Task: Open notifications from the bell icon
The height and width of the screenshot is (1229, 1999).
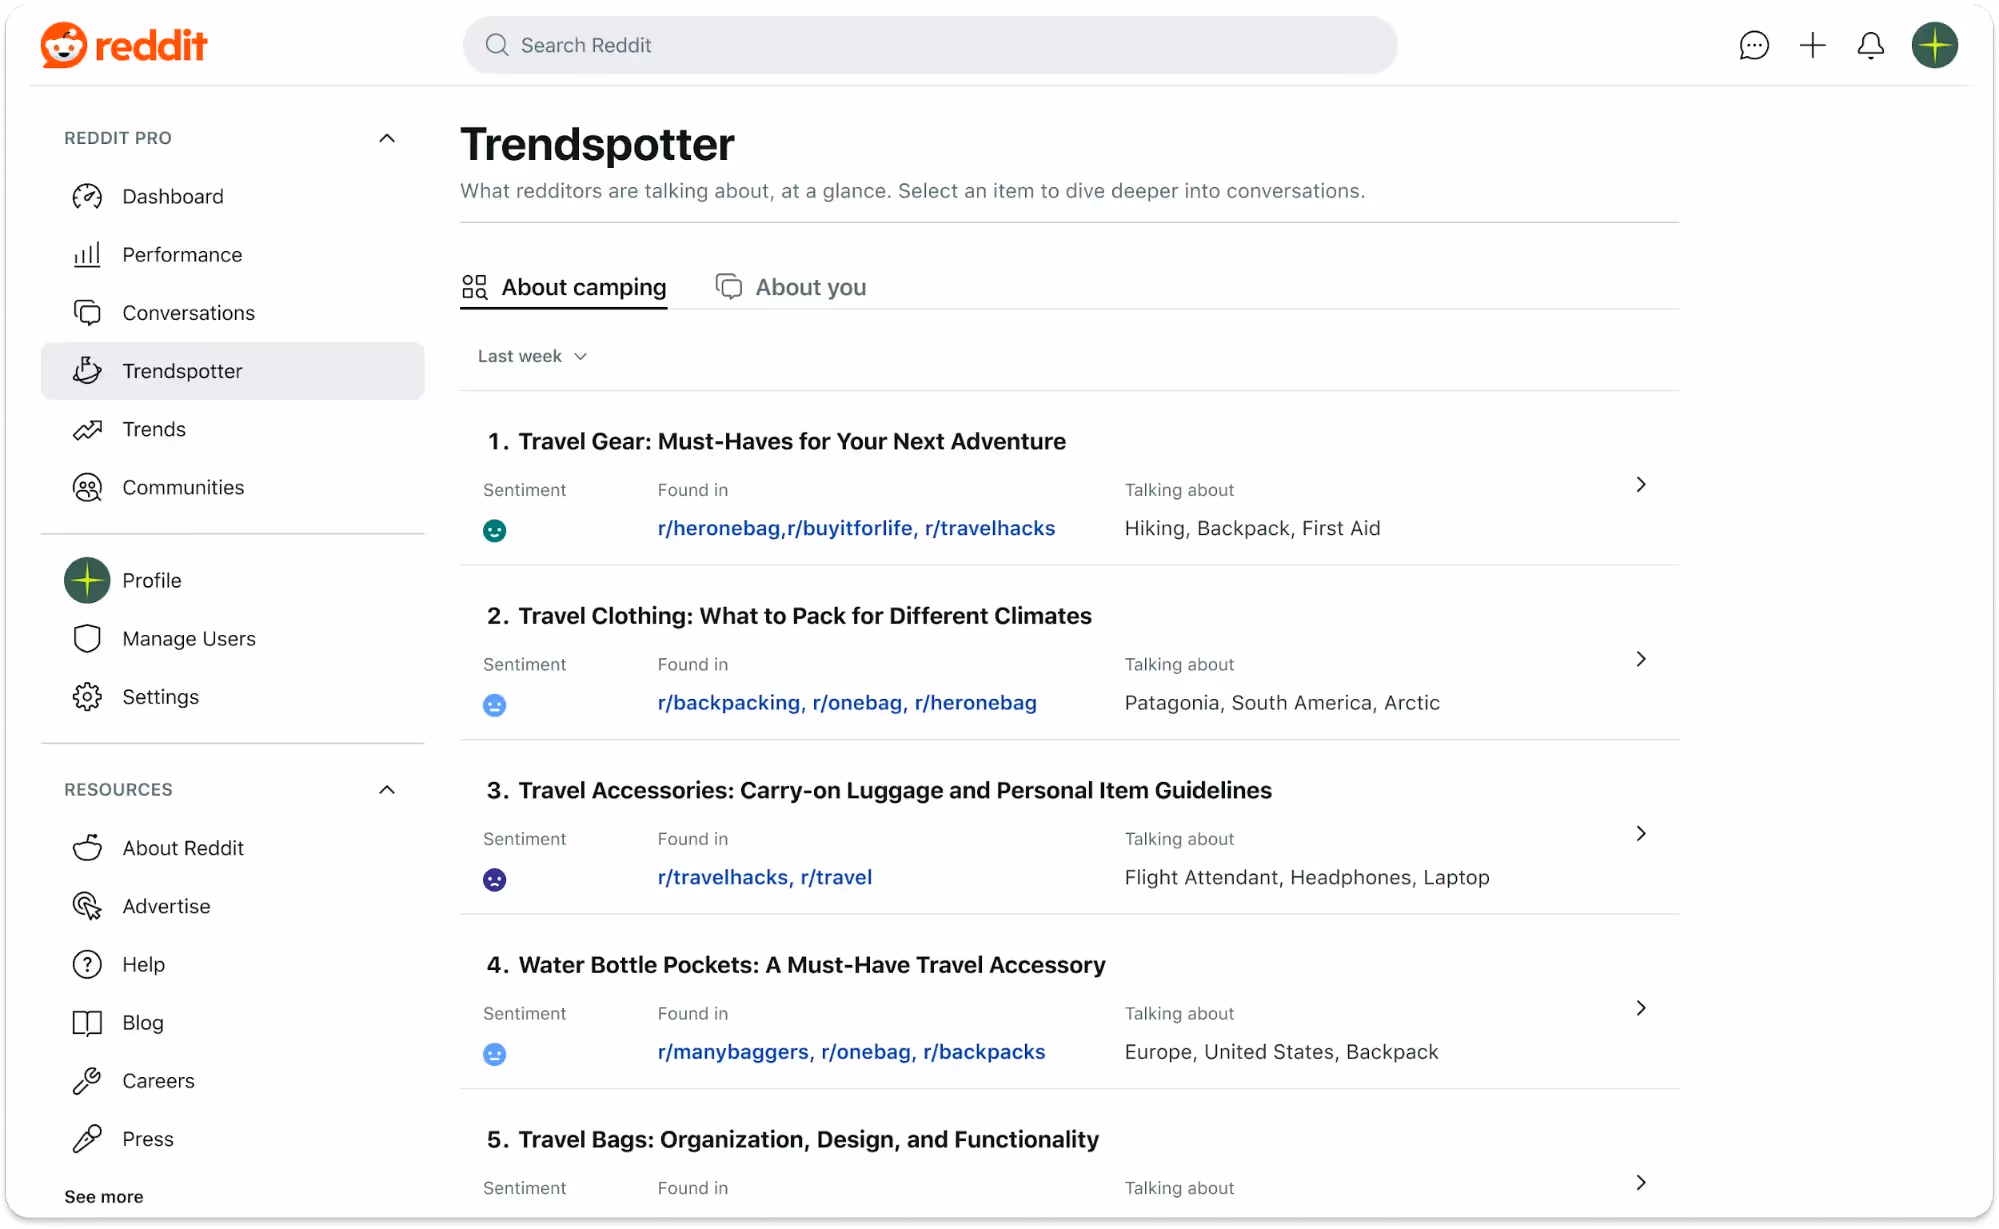Action: [1870, 45]
